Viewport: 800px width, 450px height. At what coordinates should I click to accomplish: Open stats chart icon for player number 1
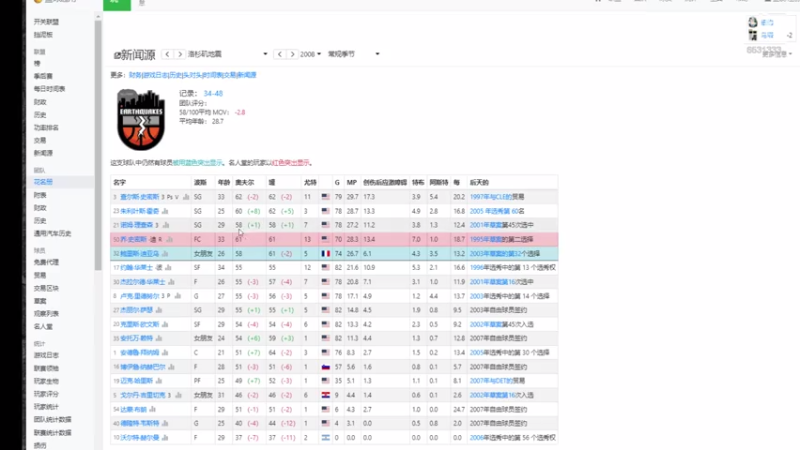point(165,353)
